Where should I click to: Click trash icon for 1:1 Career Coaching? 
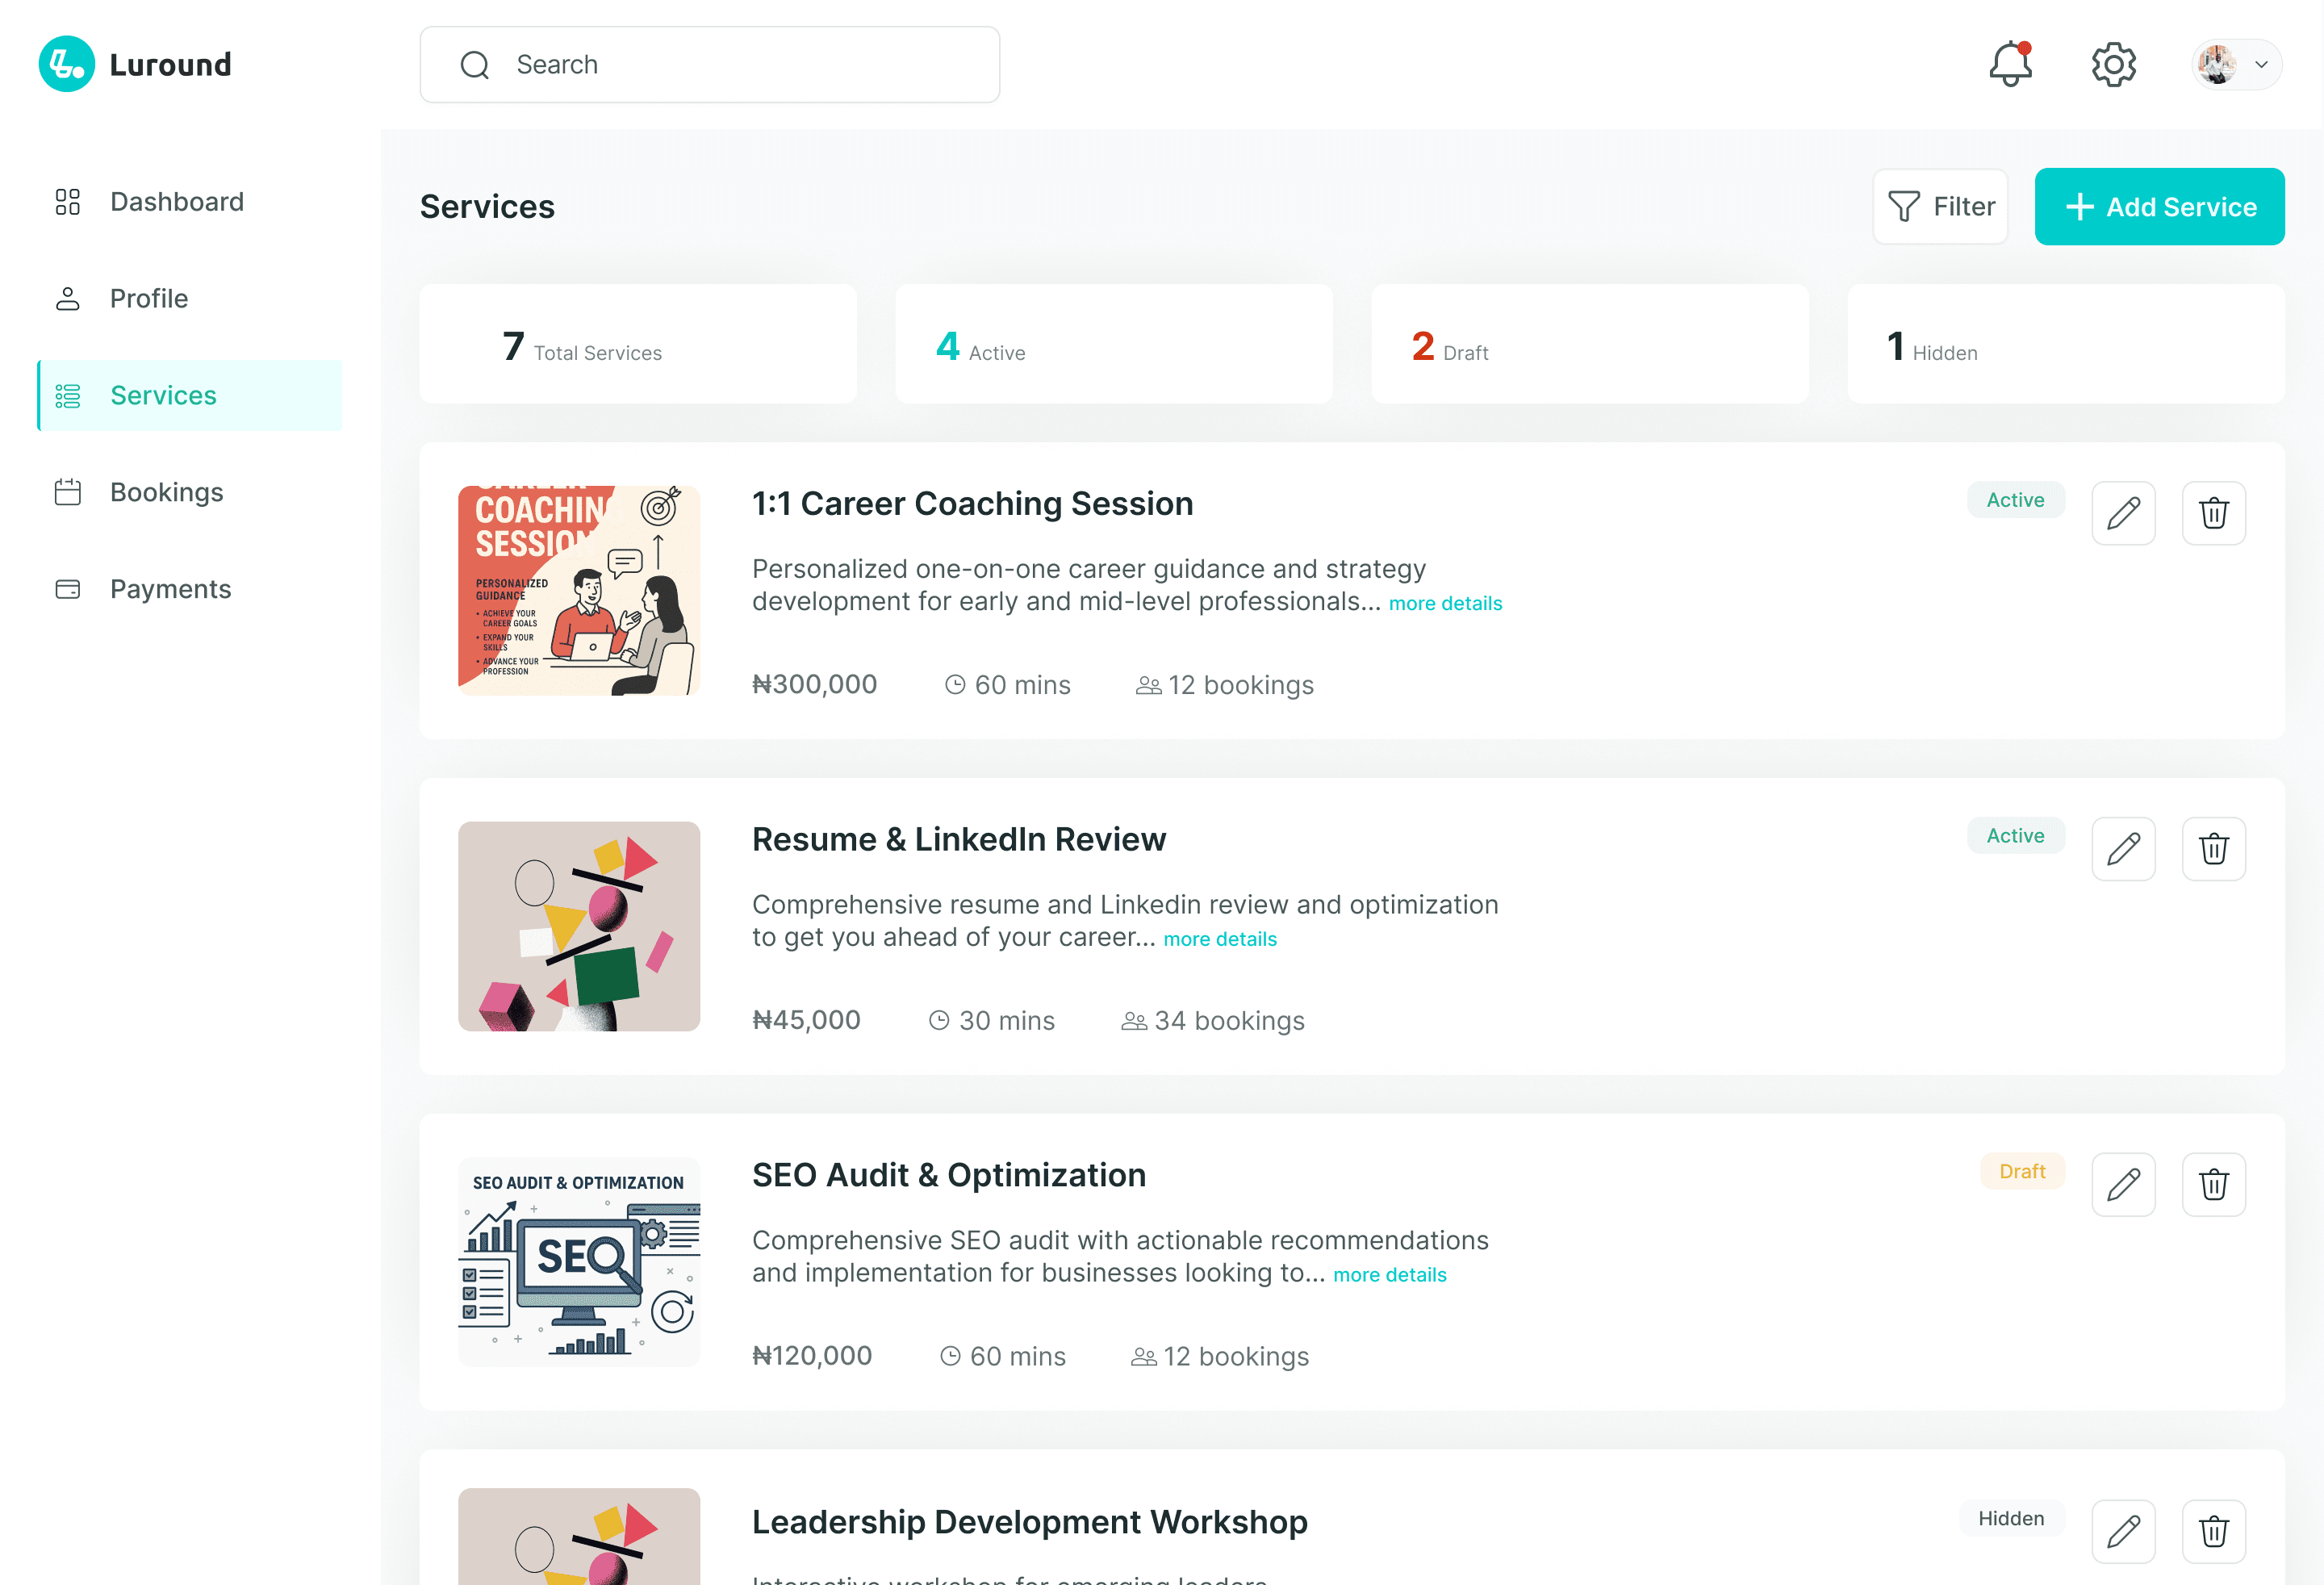[x=2213, y=513]
